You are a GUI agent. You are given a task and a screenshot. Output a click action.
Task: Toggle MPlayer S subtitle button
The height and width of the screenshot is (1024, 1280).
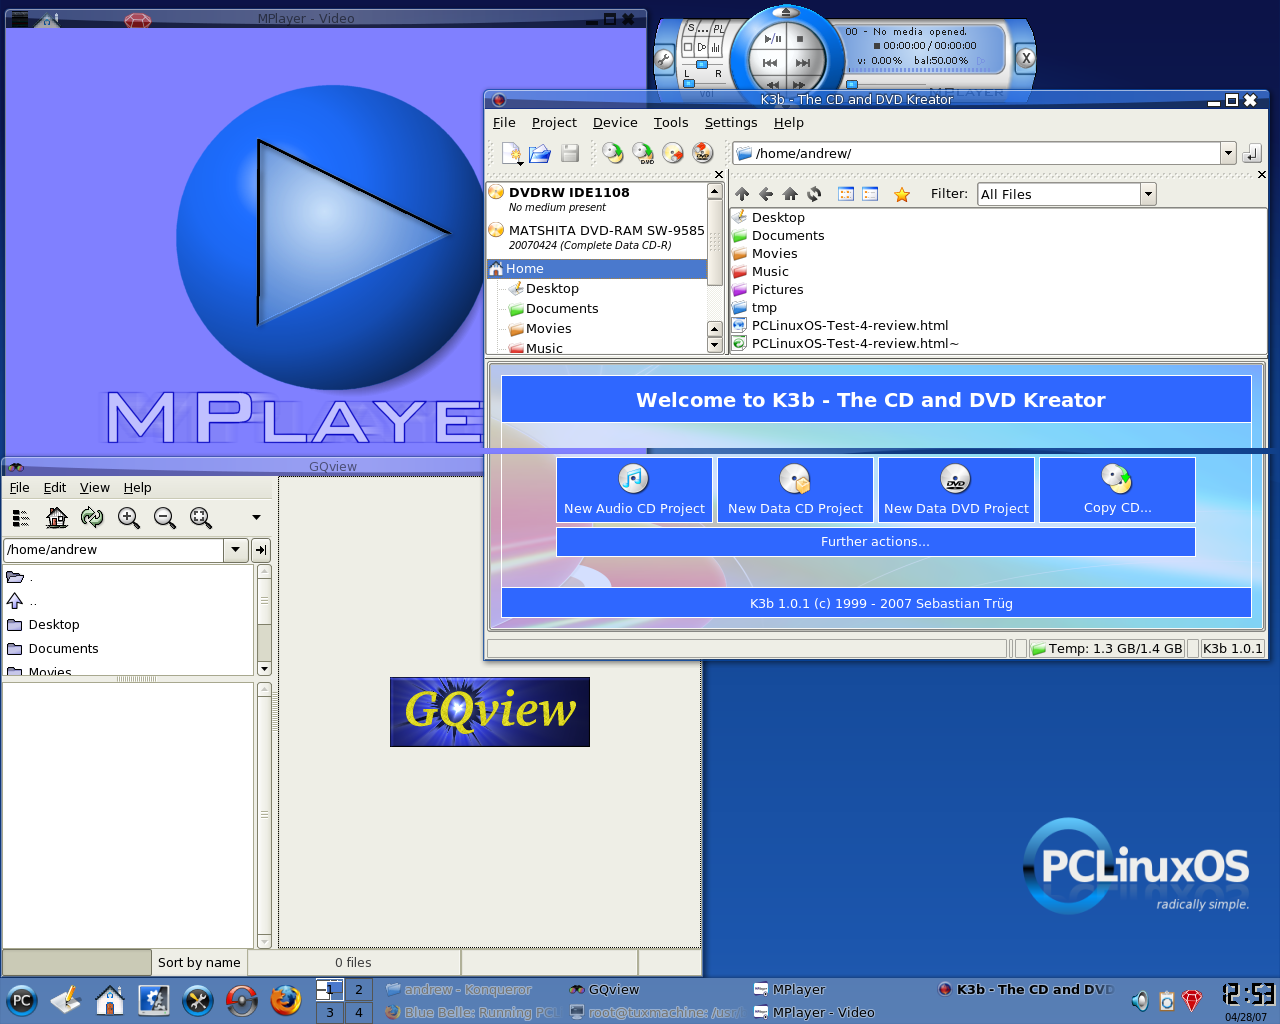pyautogui.click(x=691, y=28)
